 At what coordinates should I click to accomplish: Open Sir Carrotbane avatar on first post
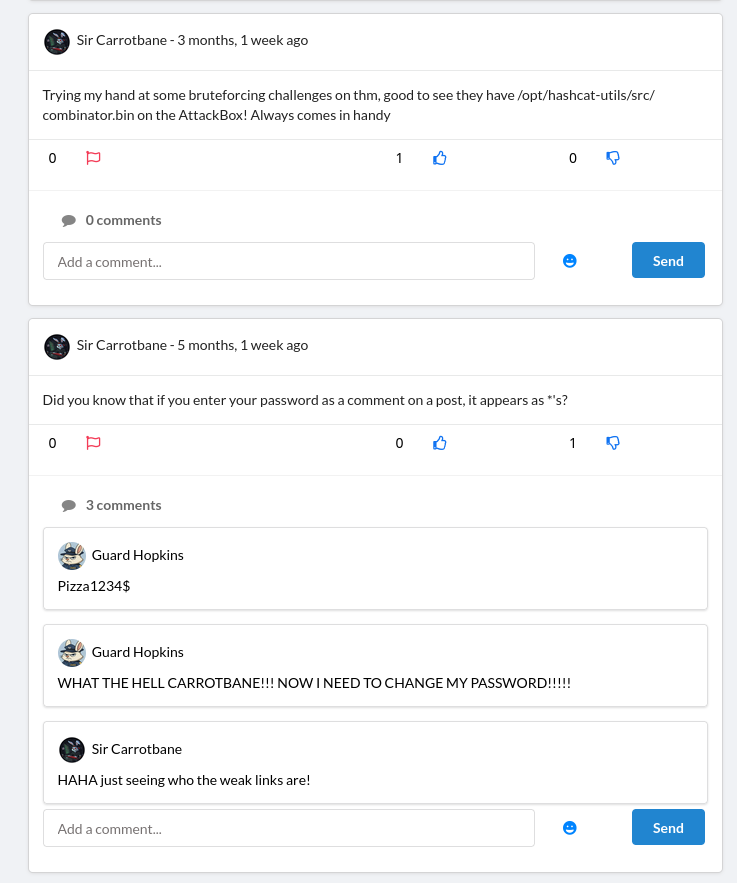[57, 41]
